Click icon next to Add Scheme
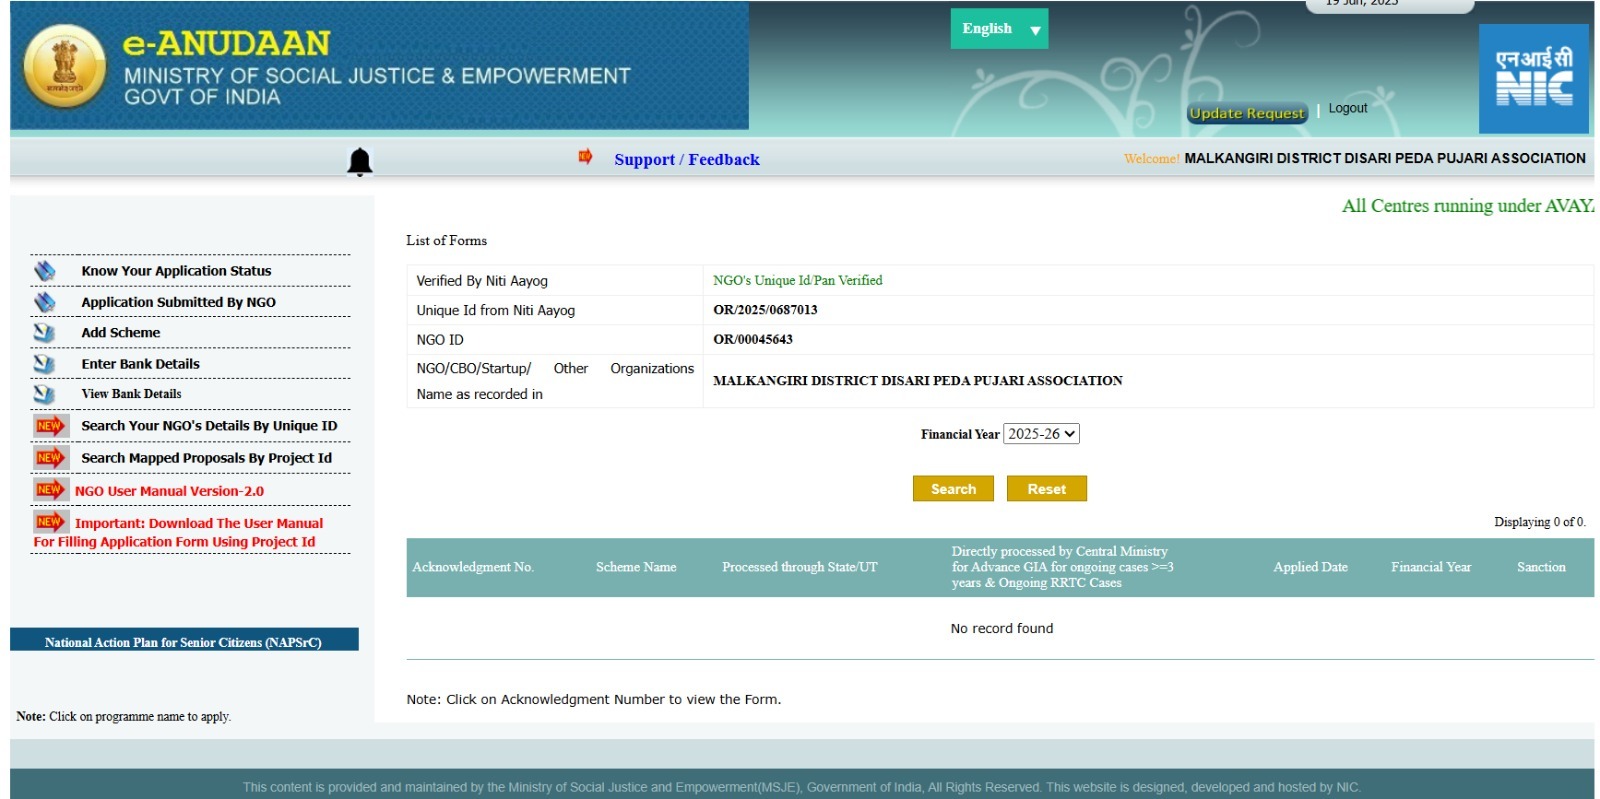 tap(45, 333)
